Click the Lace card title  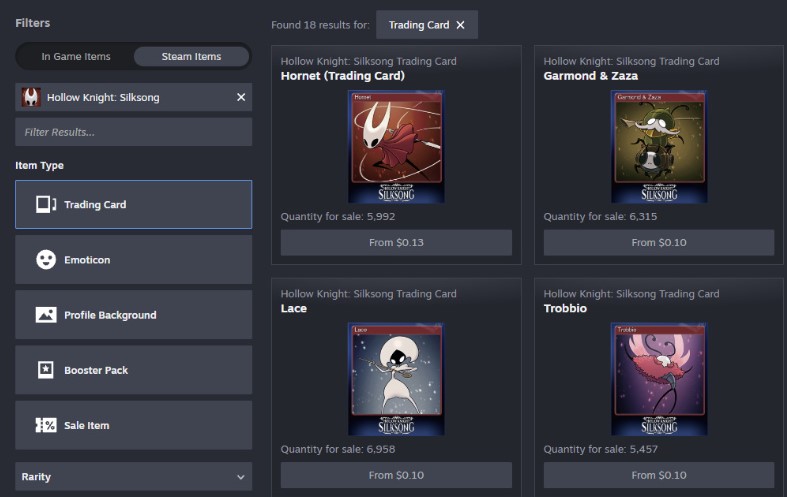[x=294, y=308]
